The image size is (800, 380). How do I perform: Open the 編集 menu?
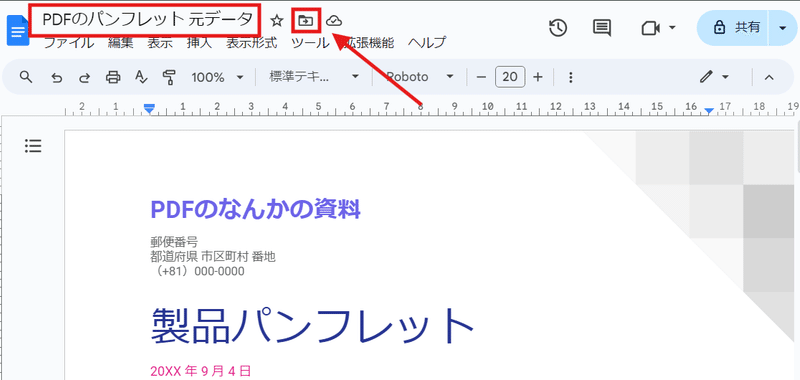[x=120, y=43]
